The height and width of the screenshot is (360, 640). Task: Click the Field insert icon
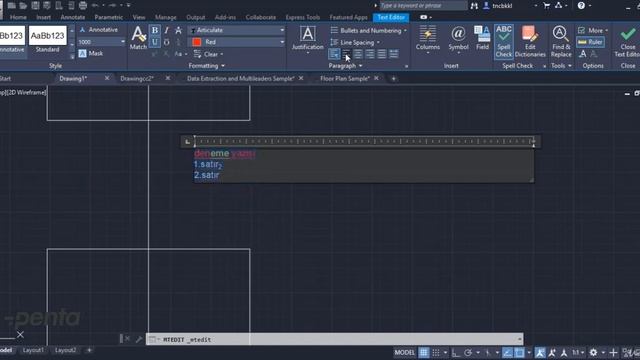pos(482,38)
